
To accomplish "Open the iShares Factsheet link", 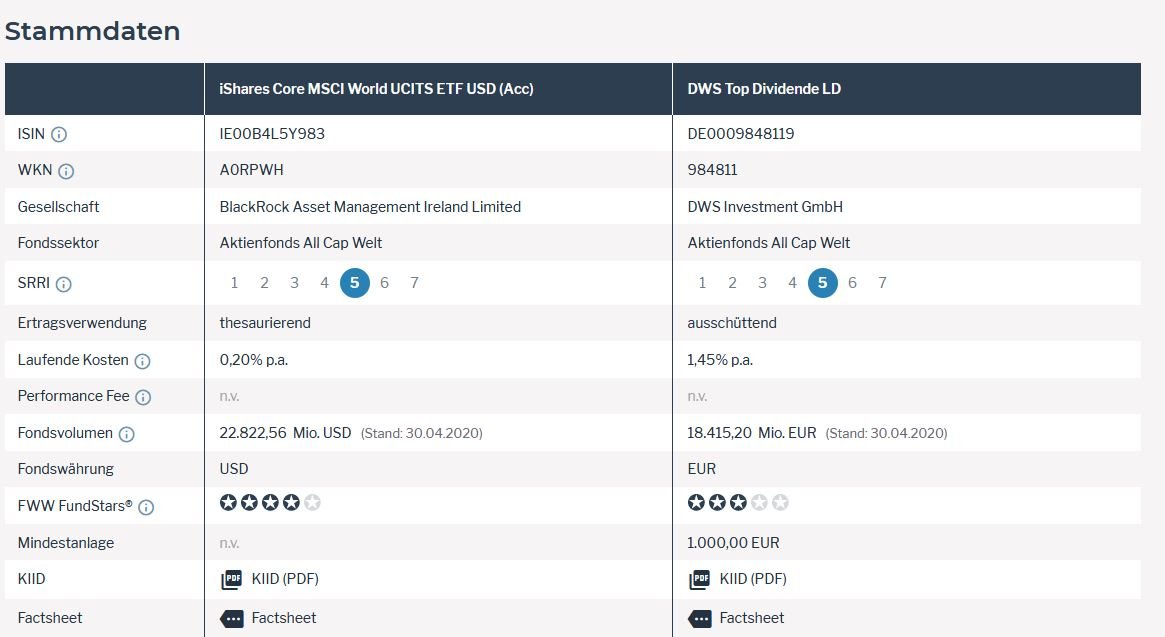I will [284, 618].
